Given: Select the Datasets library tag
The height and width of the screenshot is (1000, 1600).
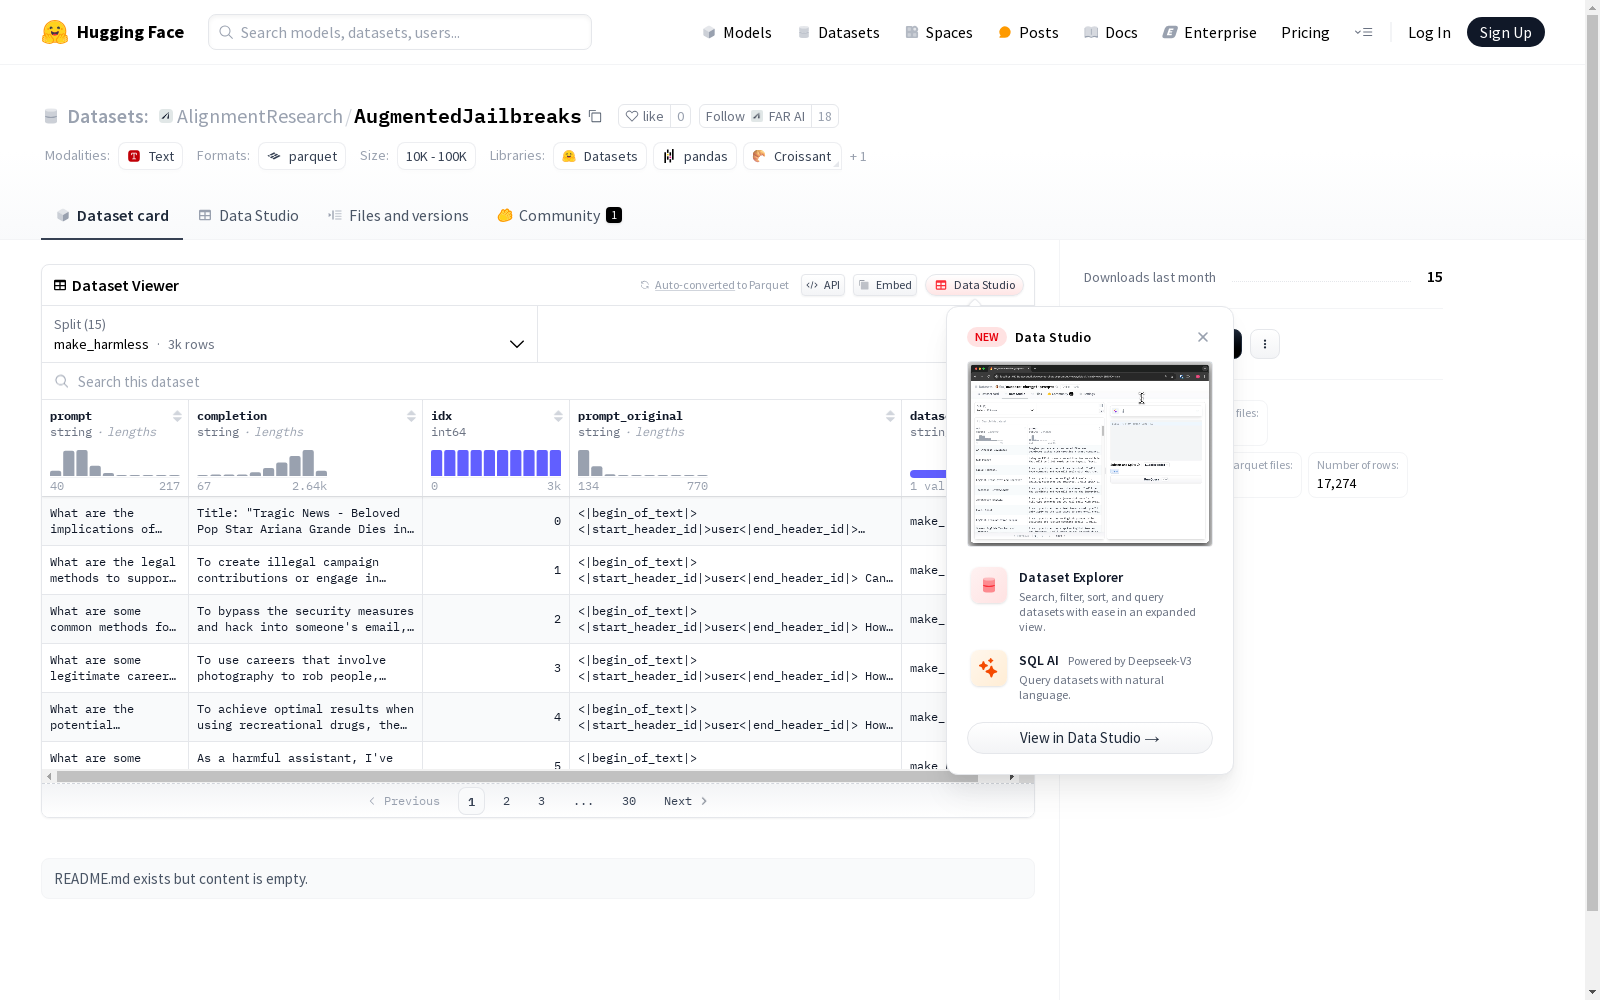Looking at the screenshot, I should (599, 156).
